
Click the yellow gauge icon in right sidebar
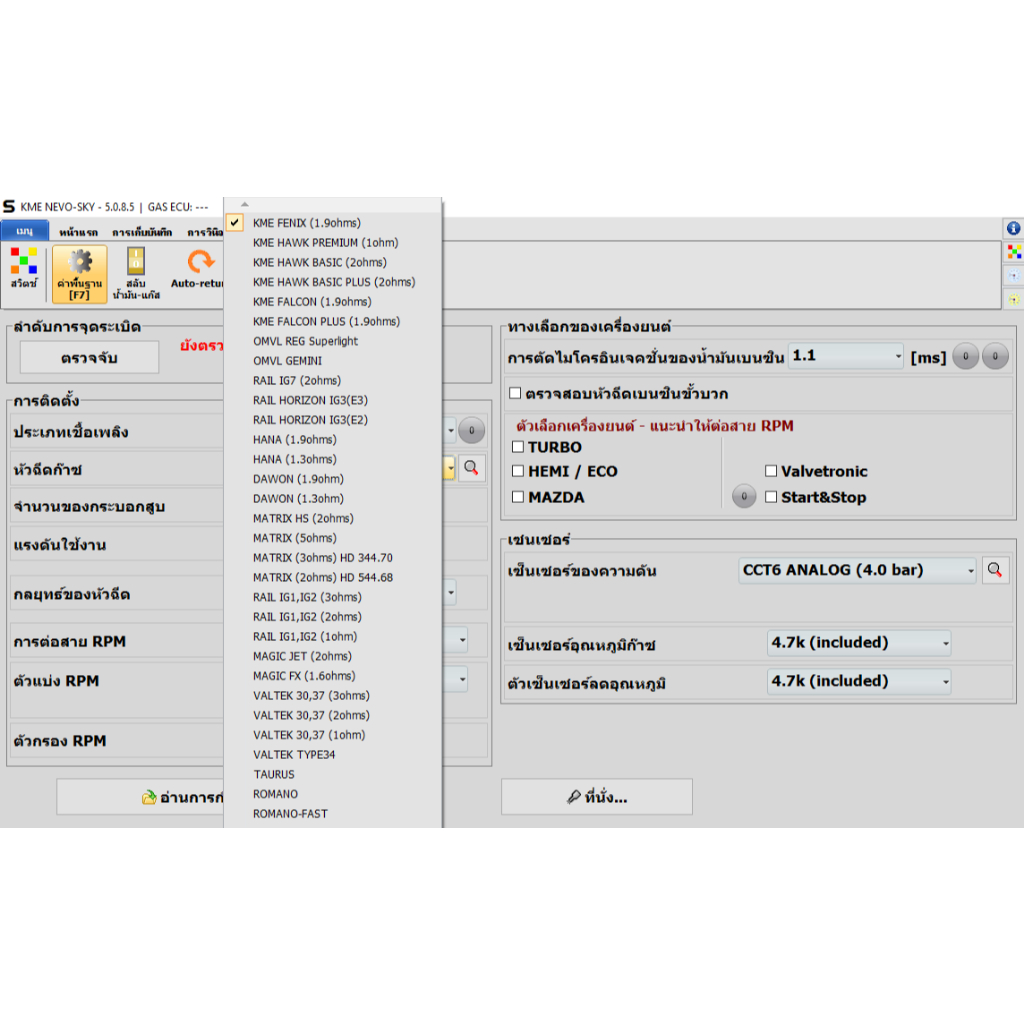coord(1013,299)
